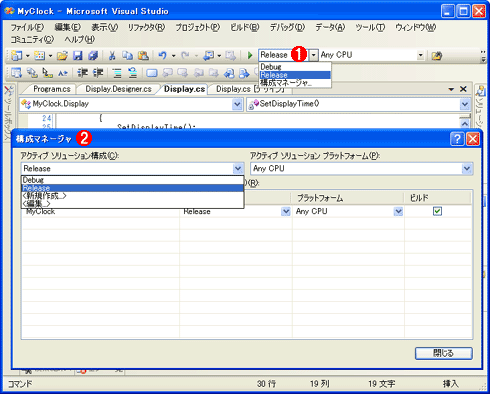Open the Toolbox side panel tab
490x394 pixels.
coord(9,112)
